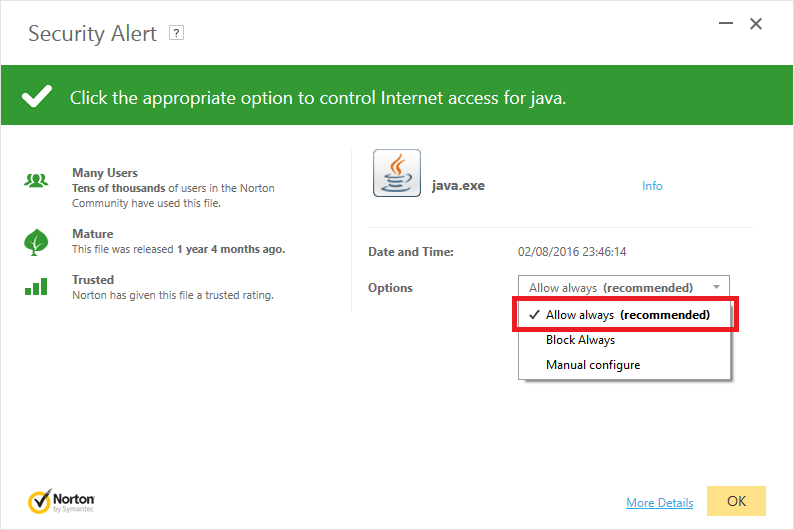This screenshot has width=794, height=530.
Task: Open the Info link for java.exe
Action: 652,186
